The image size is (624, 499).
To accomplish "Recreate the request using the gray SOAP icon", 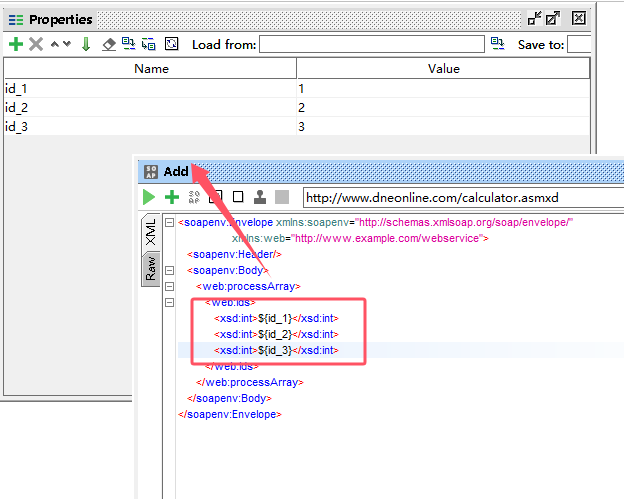I will [x=194, y=197].
